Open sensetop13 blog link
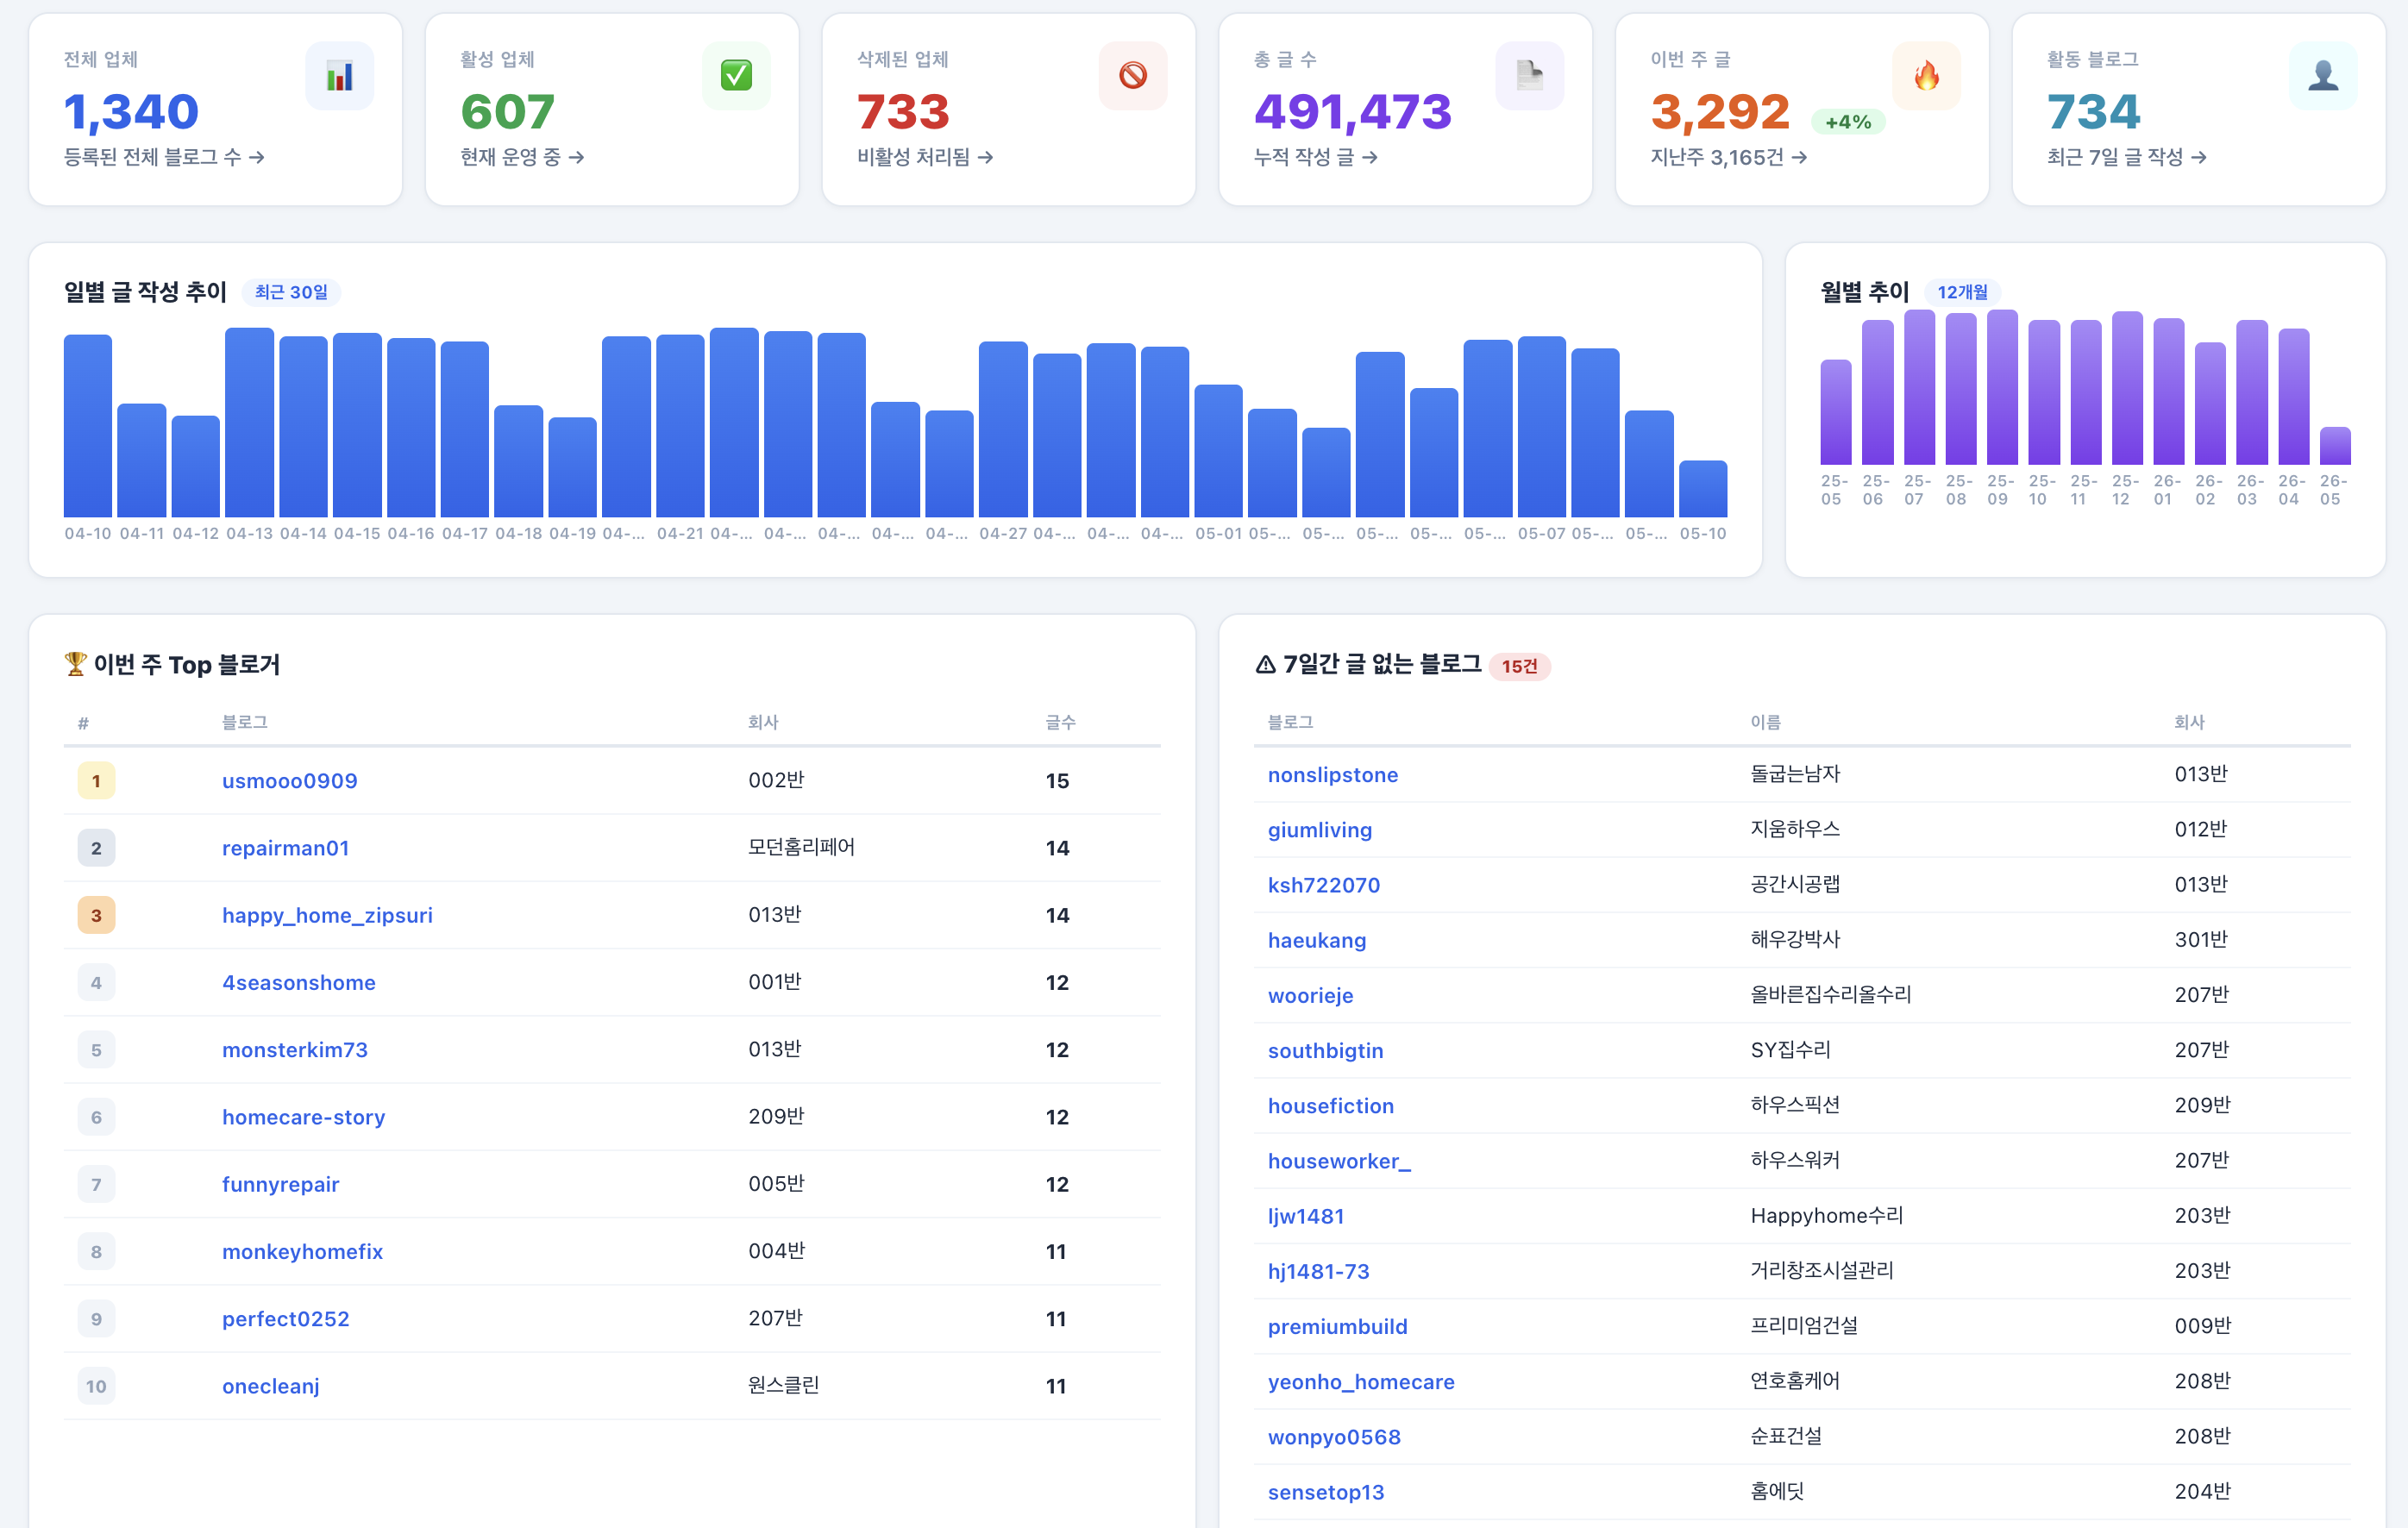 1326,1493
